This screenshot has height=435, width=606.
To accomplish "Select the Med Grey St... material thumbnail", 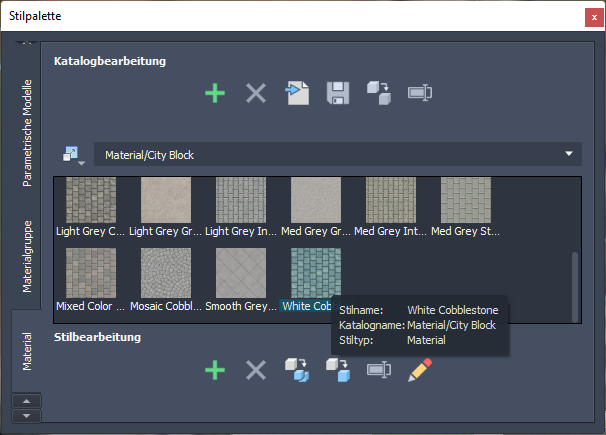I will pyautogui.click(x=466, y=200).
